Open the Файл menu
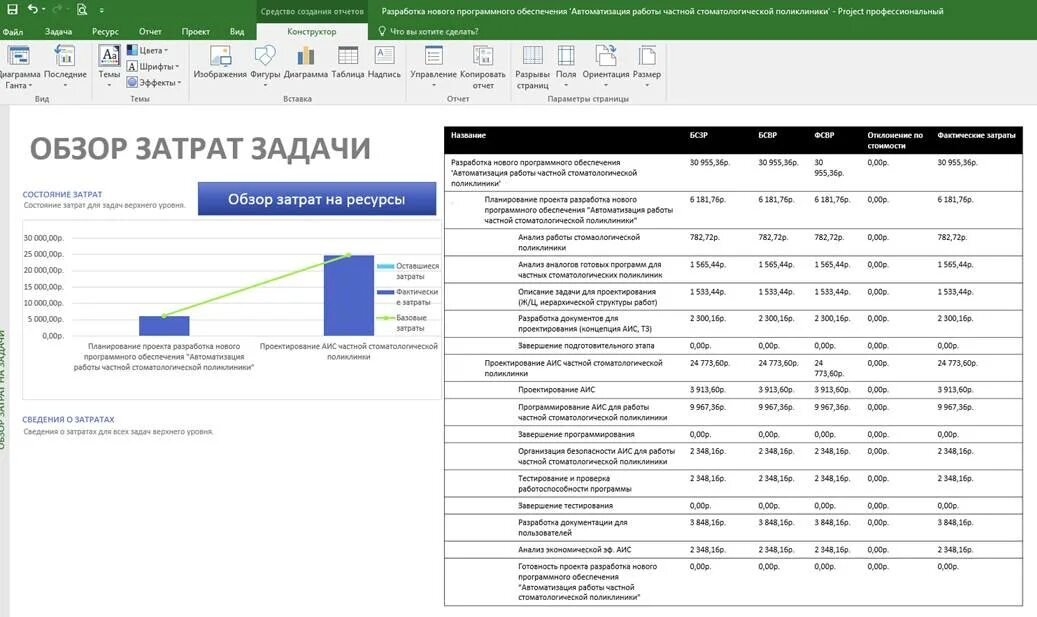 (x=12, y=31)
